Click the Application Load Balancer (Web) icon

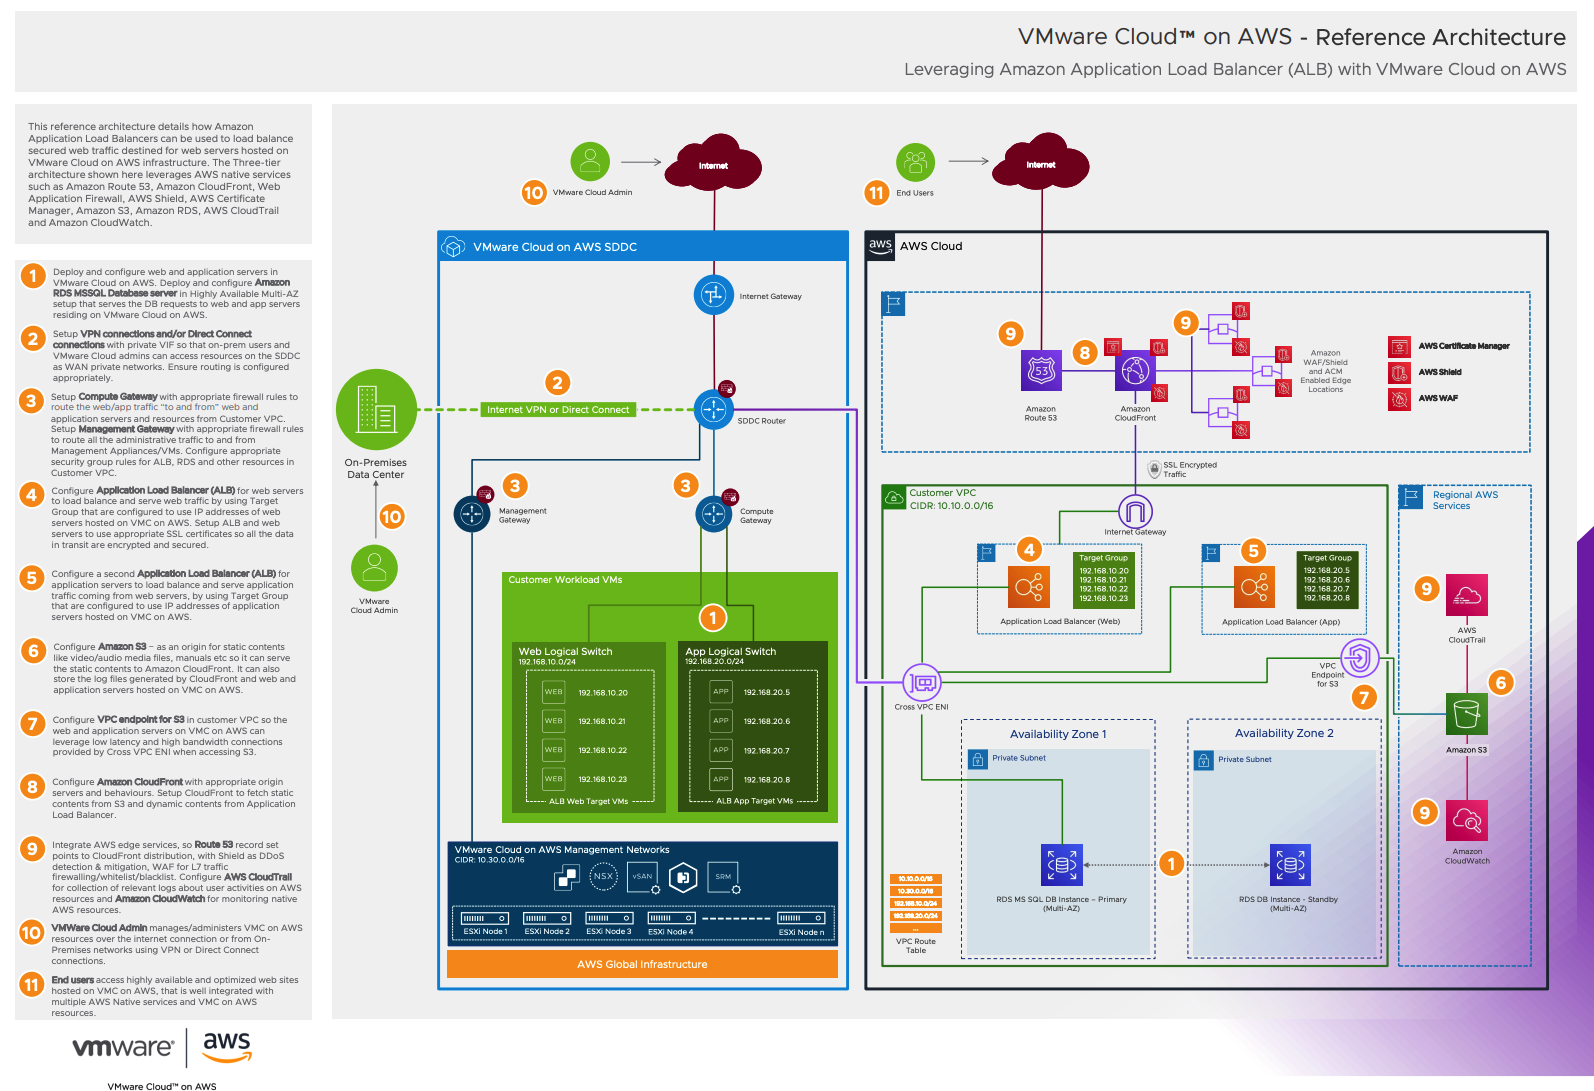(x=1029, y=587)
